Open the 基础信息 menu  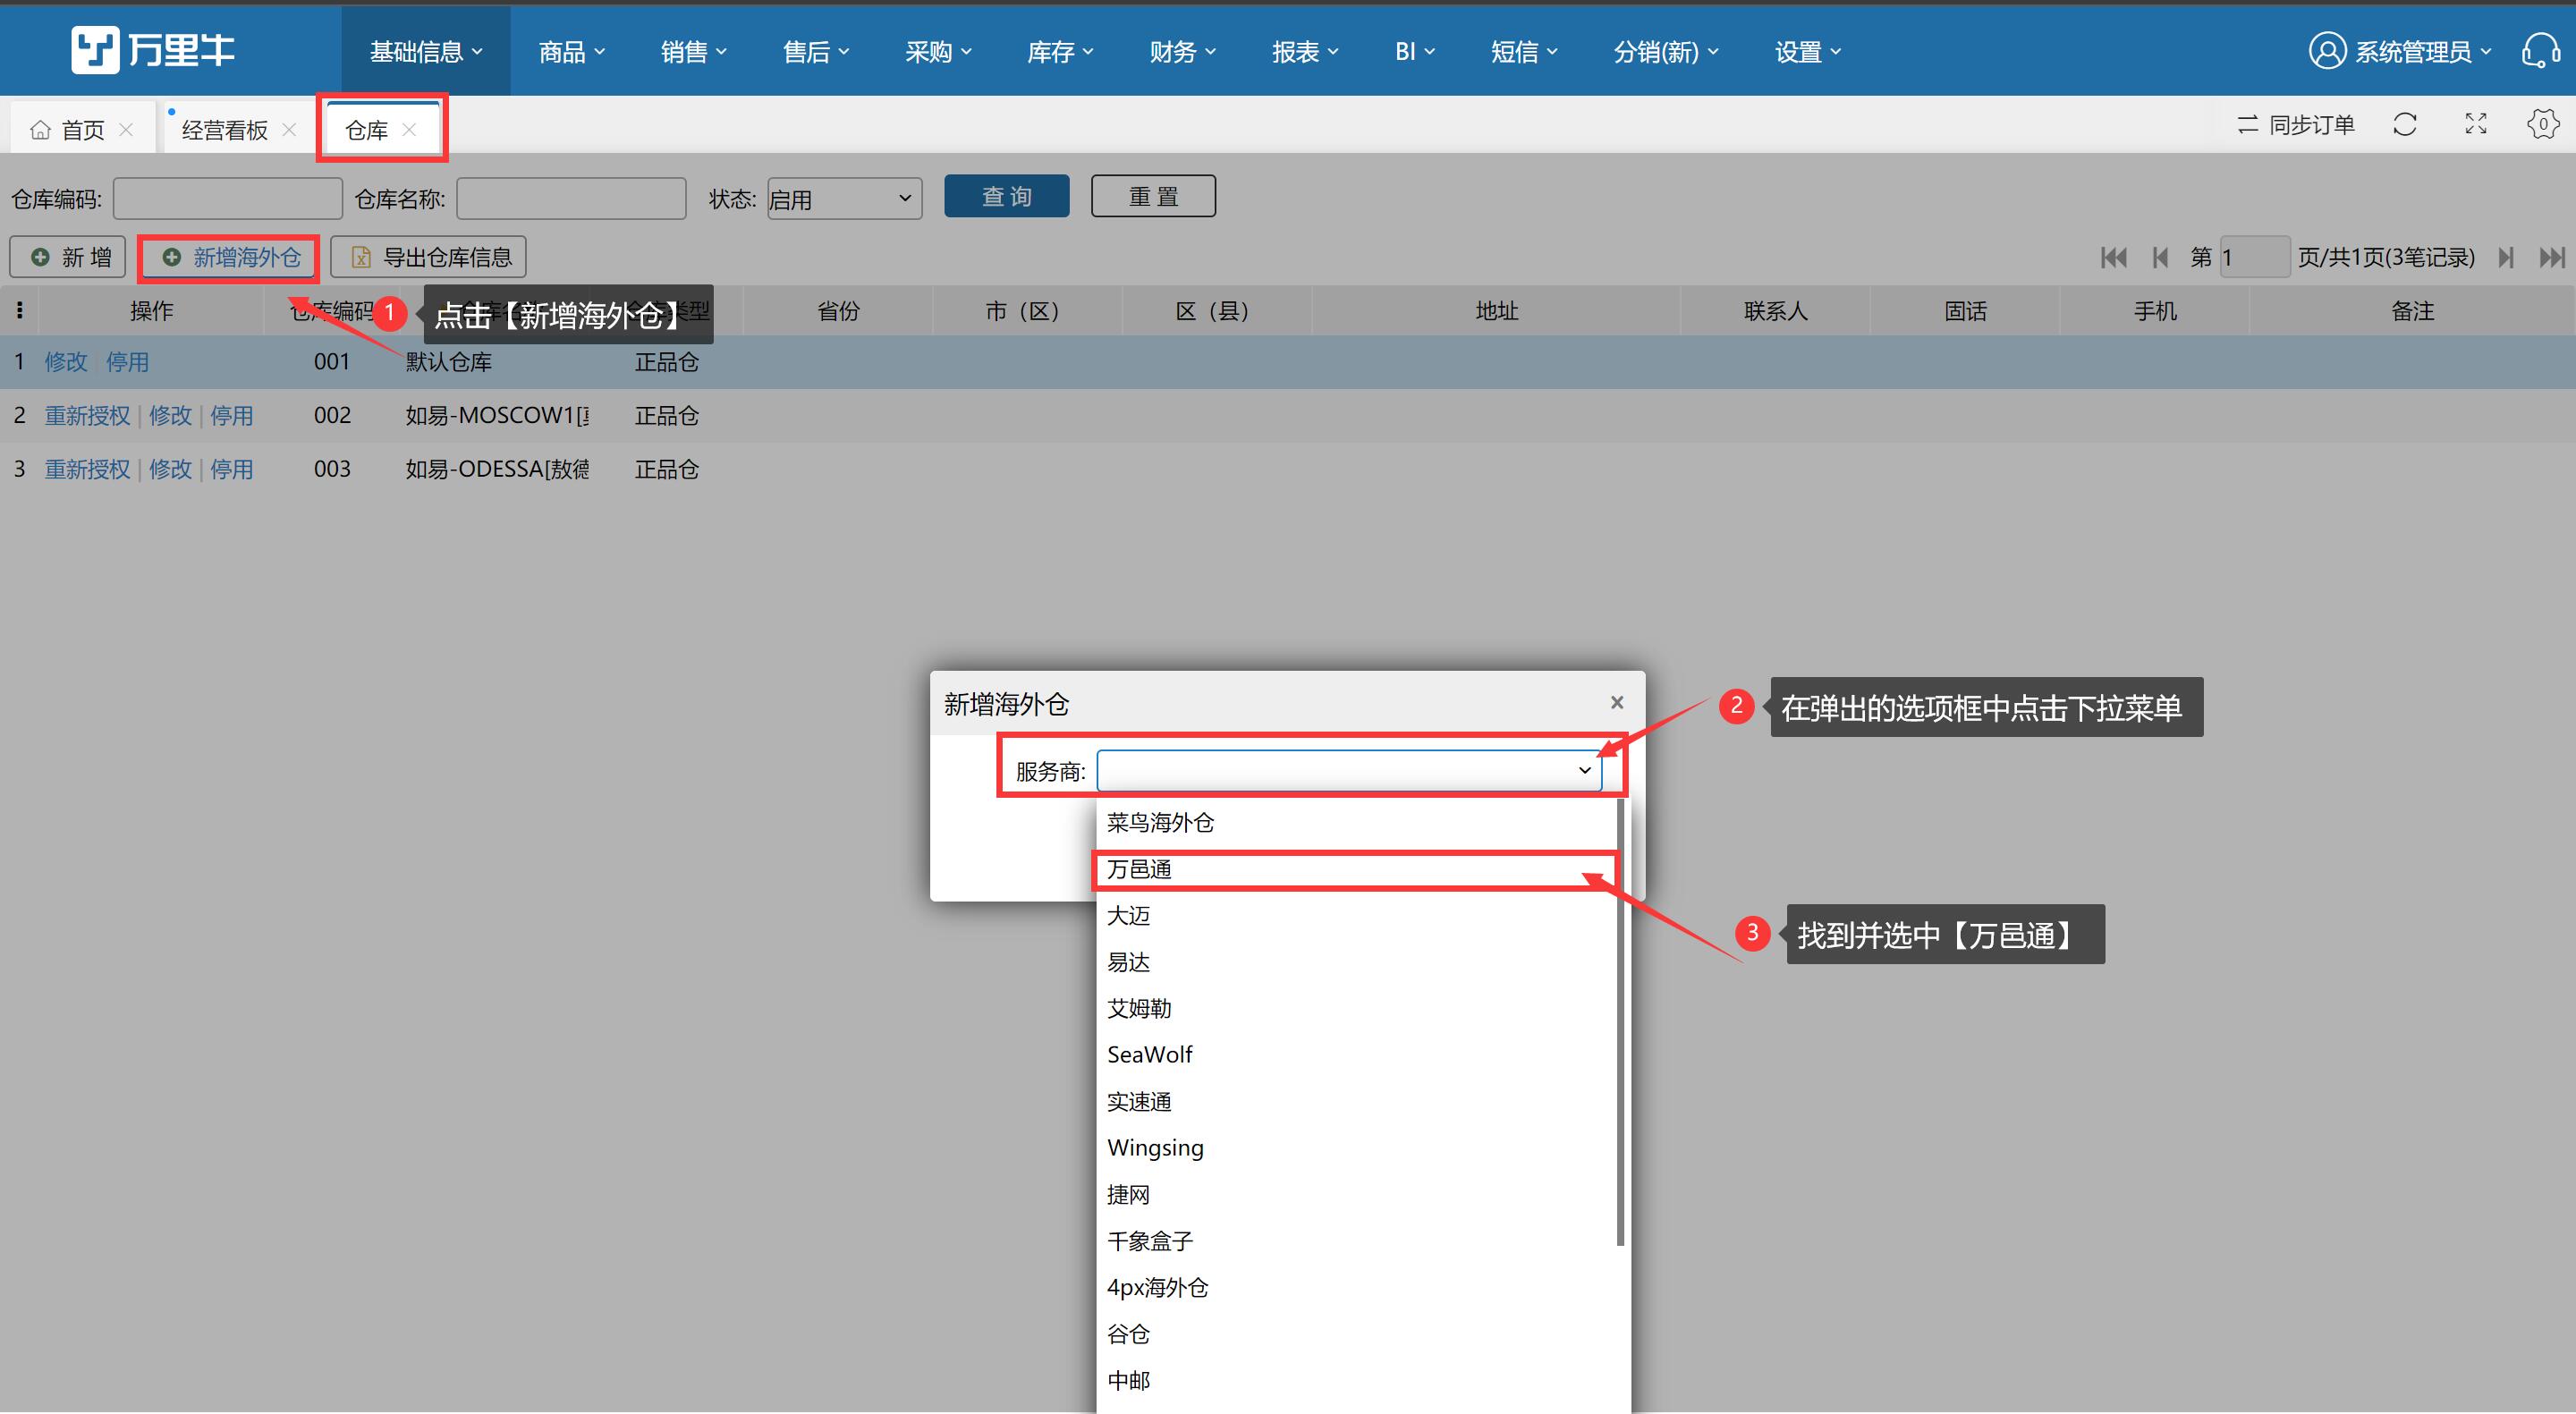426,52
